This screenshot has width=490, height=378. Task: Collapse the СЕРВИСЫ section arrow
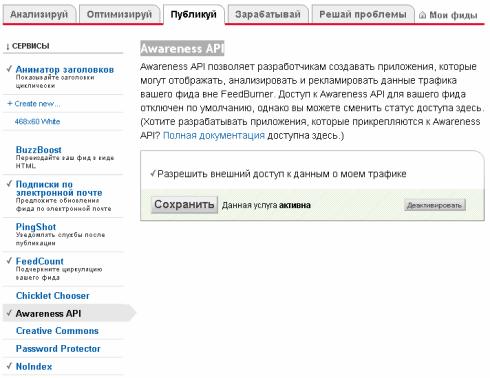[x=7, y=46]
